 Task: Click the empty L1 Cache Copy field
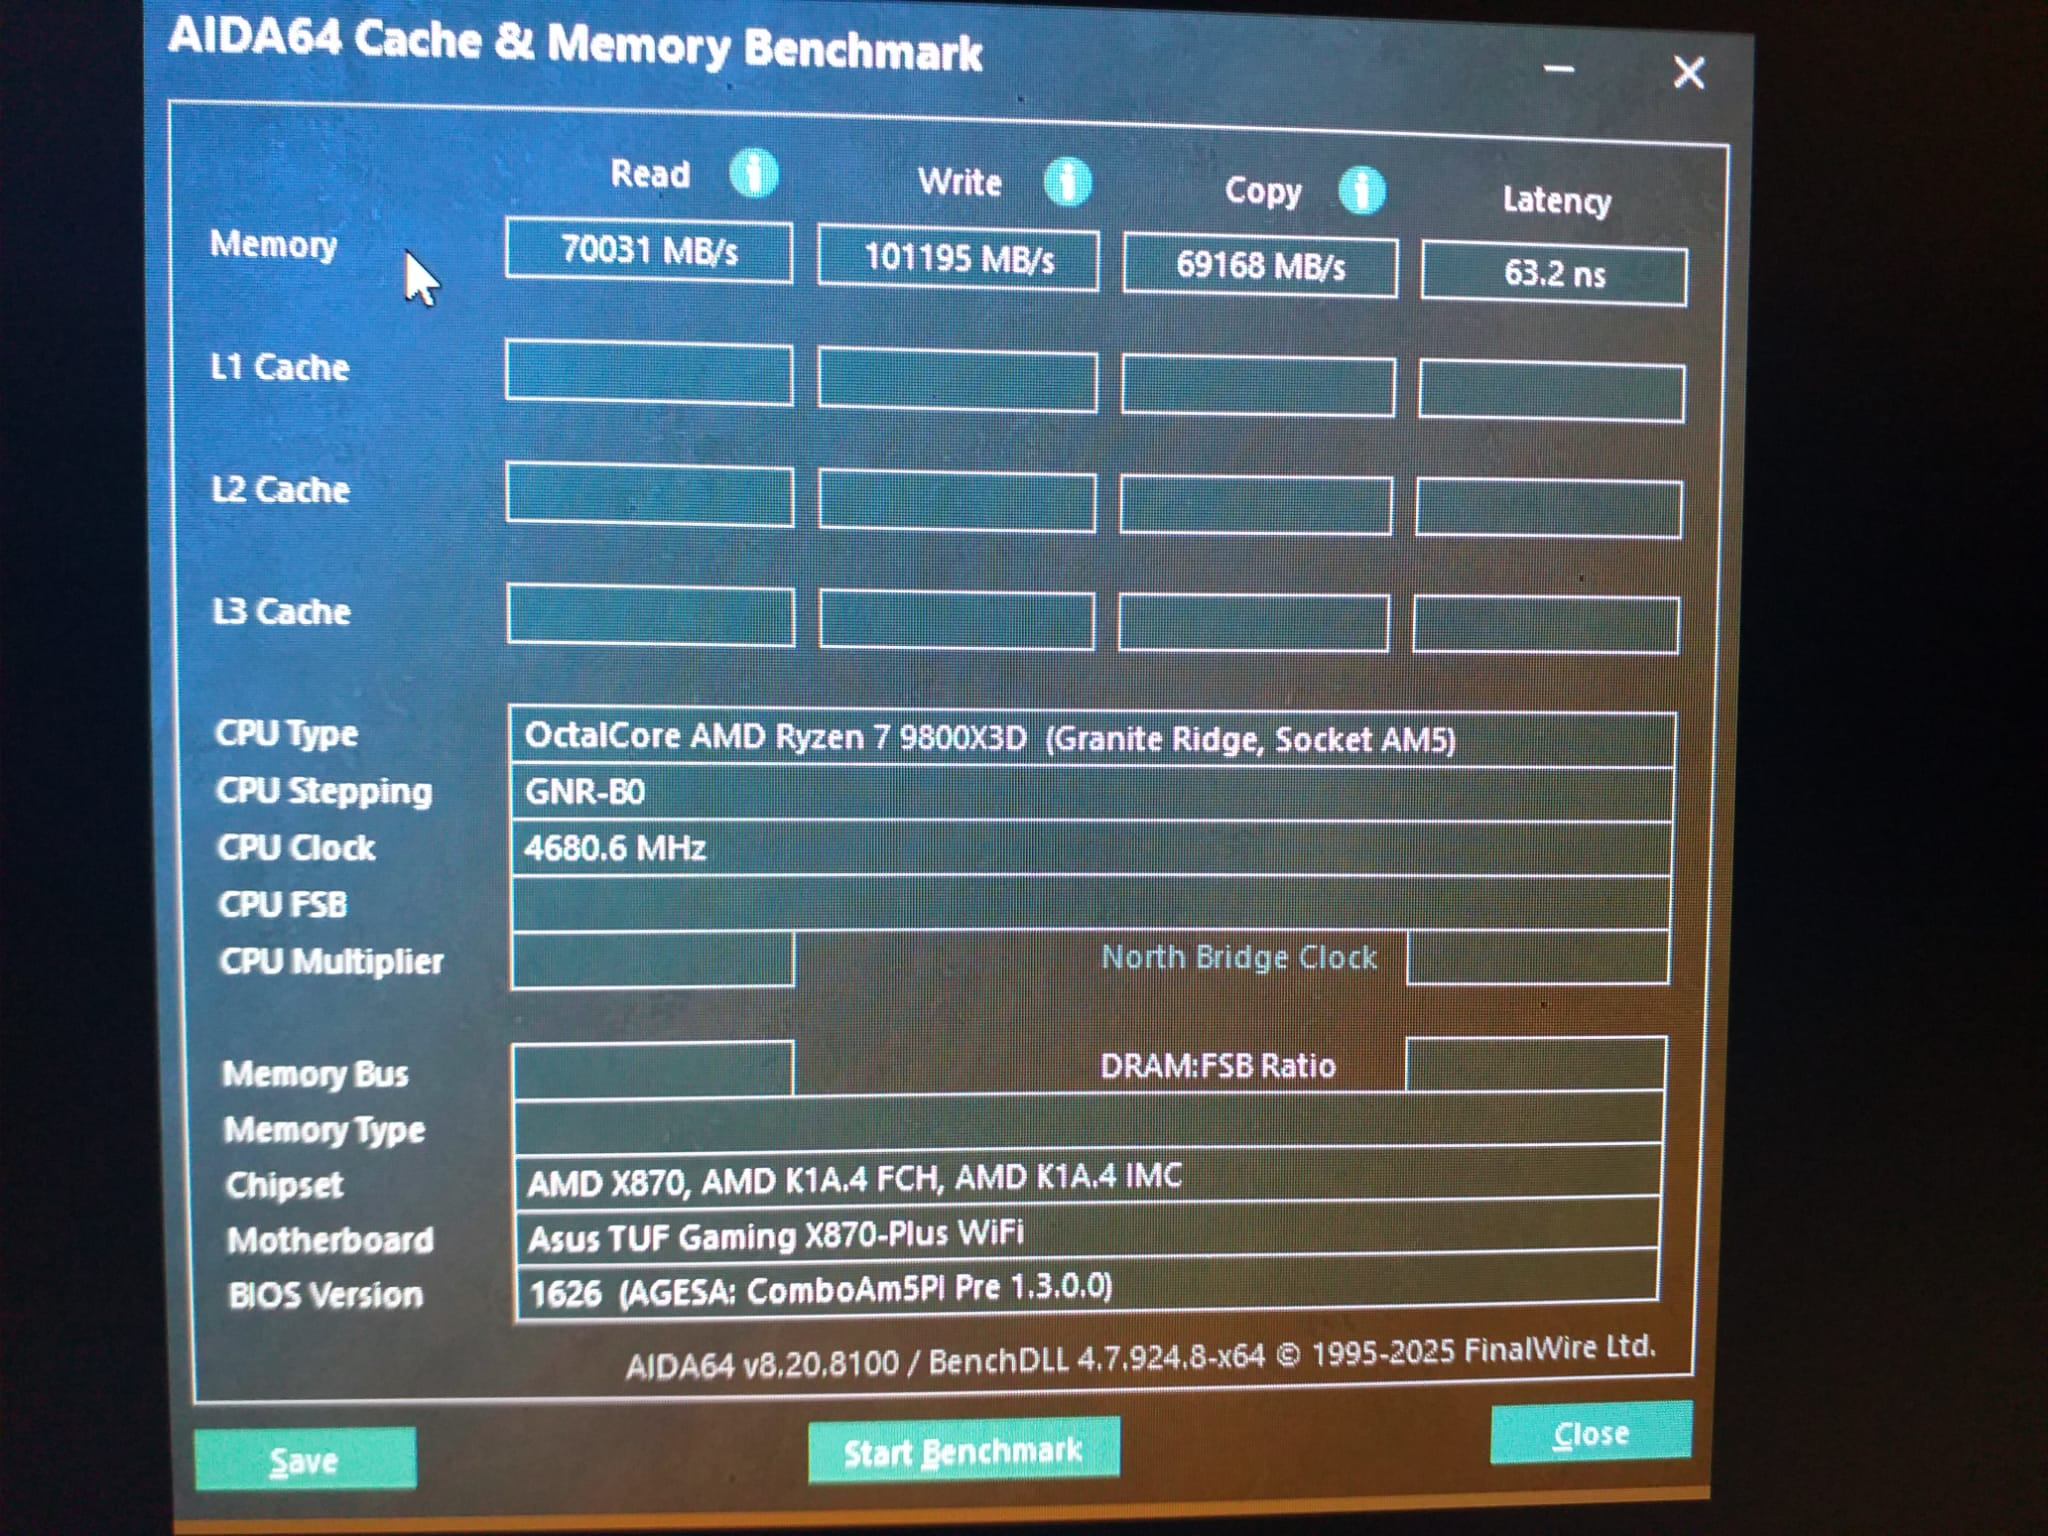pyautogui.click(x=1258, y=386)
